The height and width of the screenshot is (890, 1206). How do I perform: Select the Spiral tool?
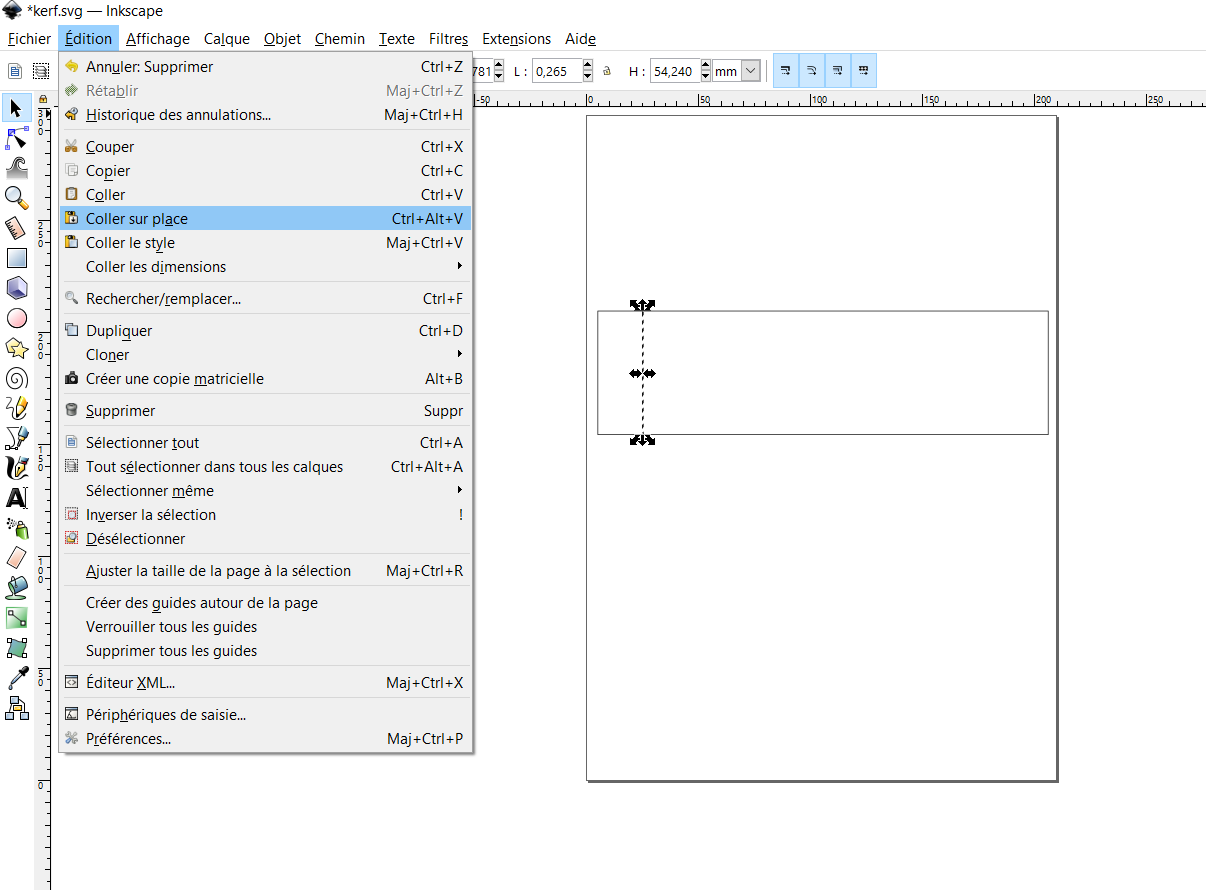coord(16,378)
